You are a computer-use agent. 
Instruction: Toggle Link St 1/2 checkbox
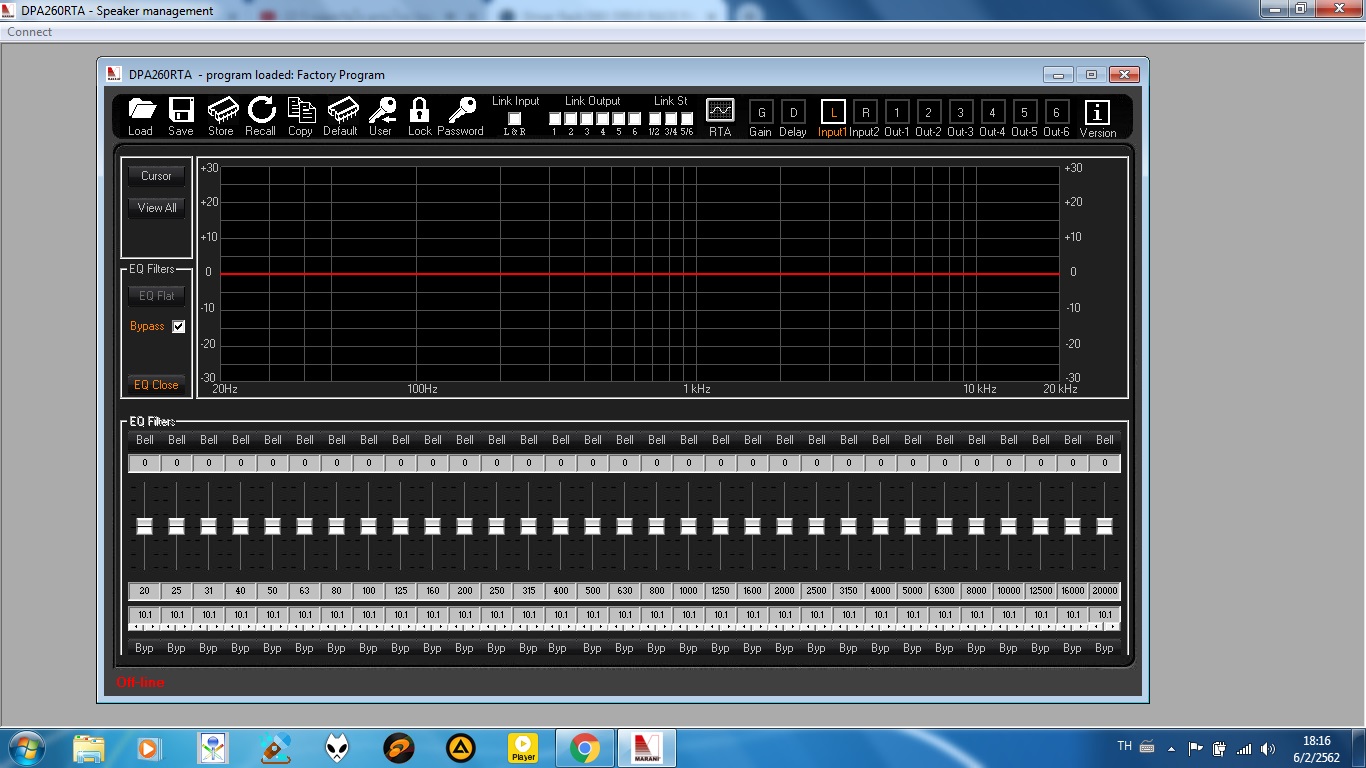[655, 119]
